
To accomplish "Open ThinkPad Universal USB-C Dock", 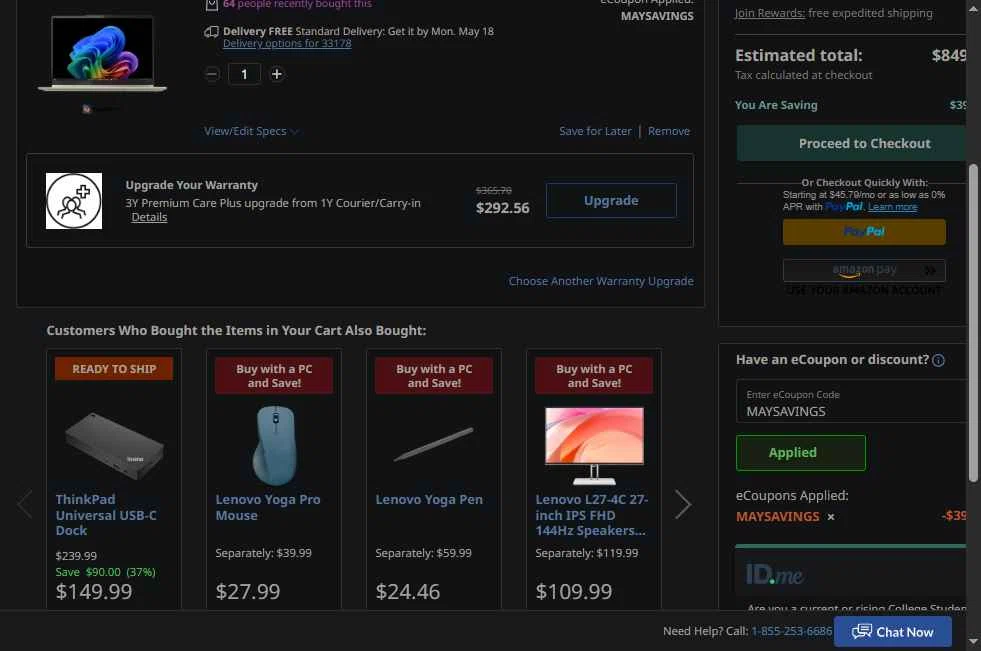I will pos(106,515).
